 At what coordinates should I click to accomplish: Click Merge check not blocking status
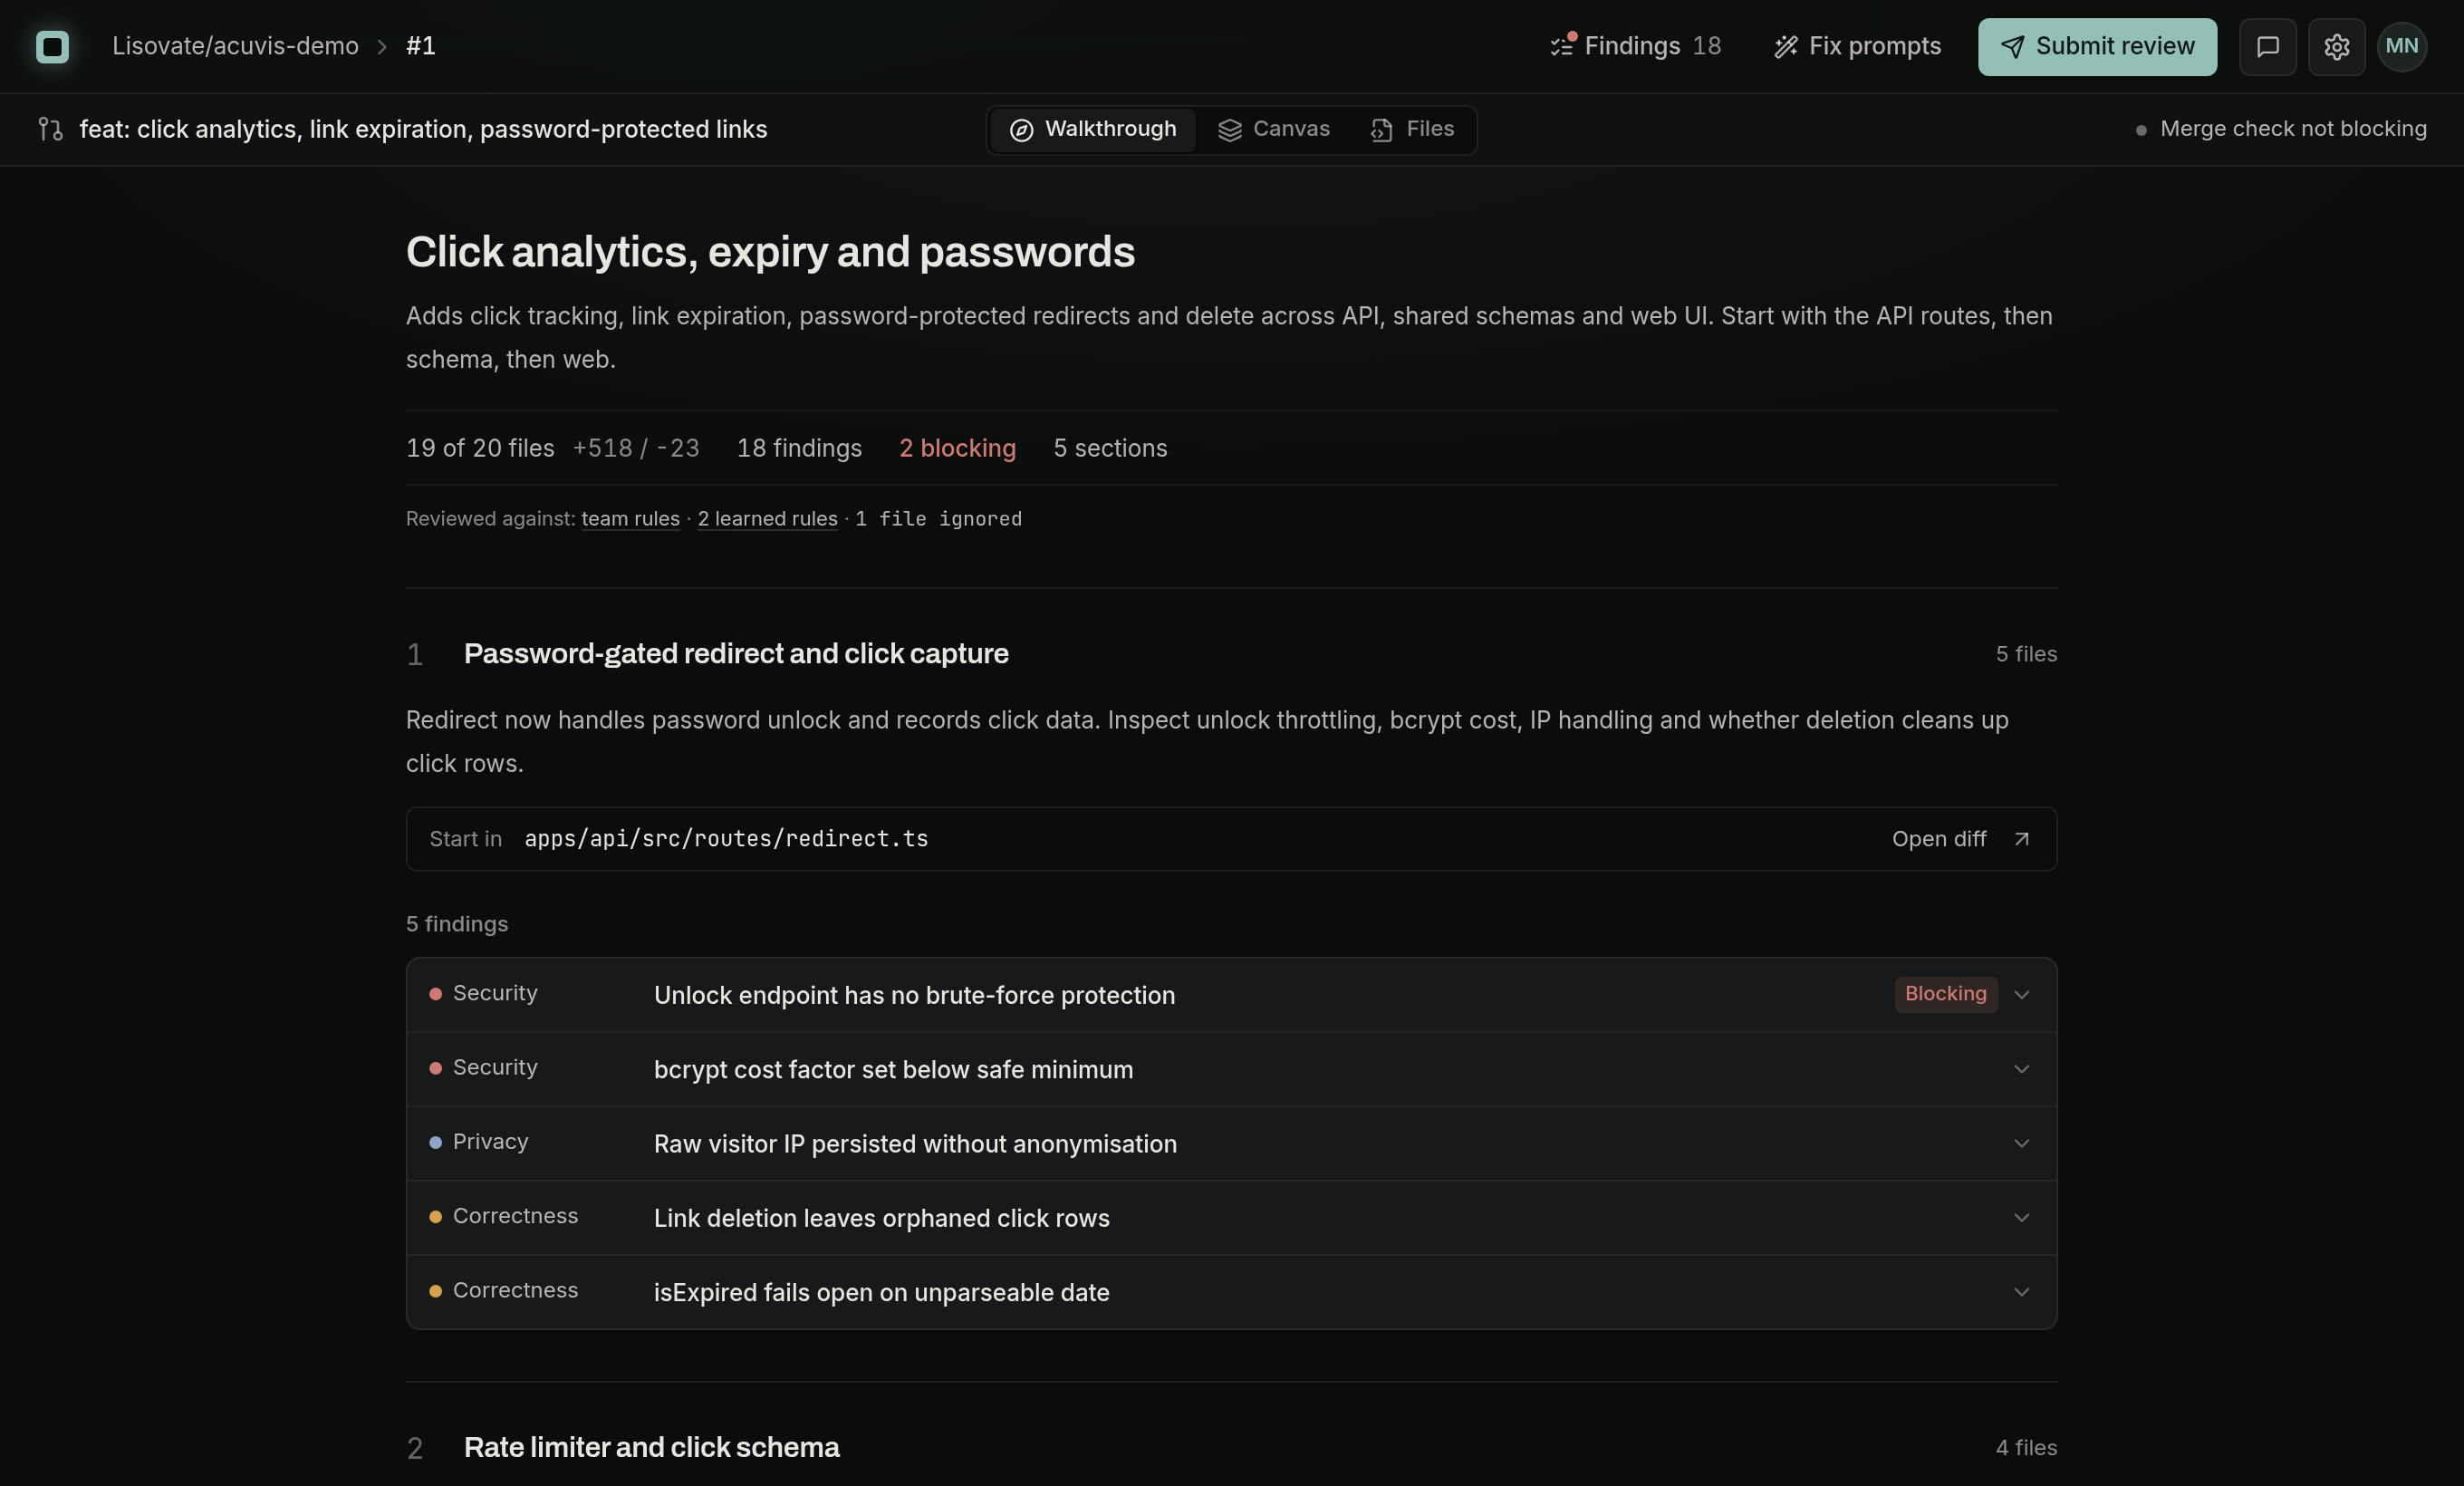pos(2280,129)
